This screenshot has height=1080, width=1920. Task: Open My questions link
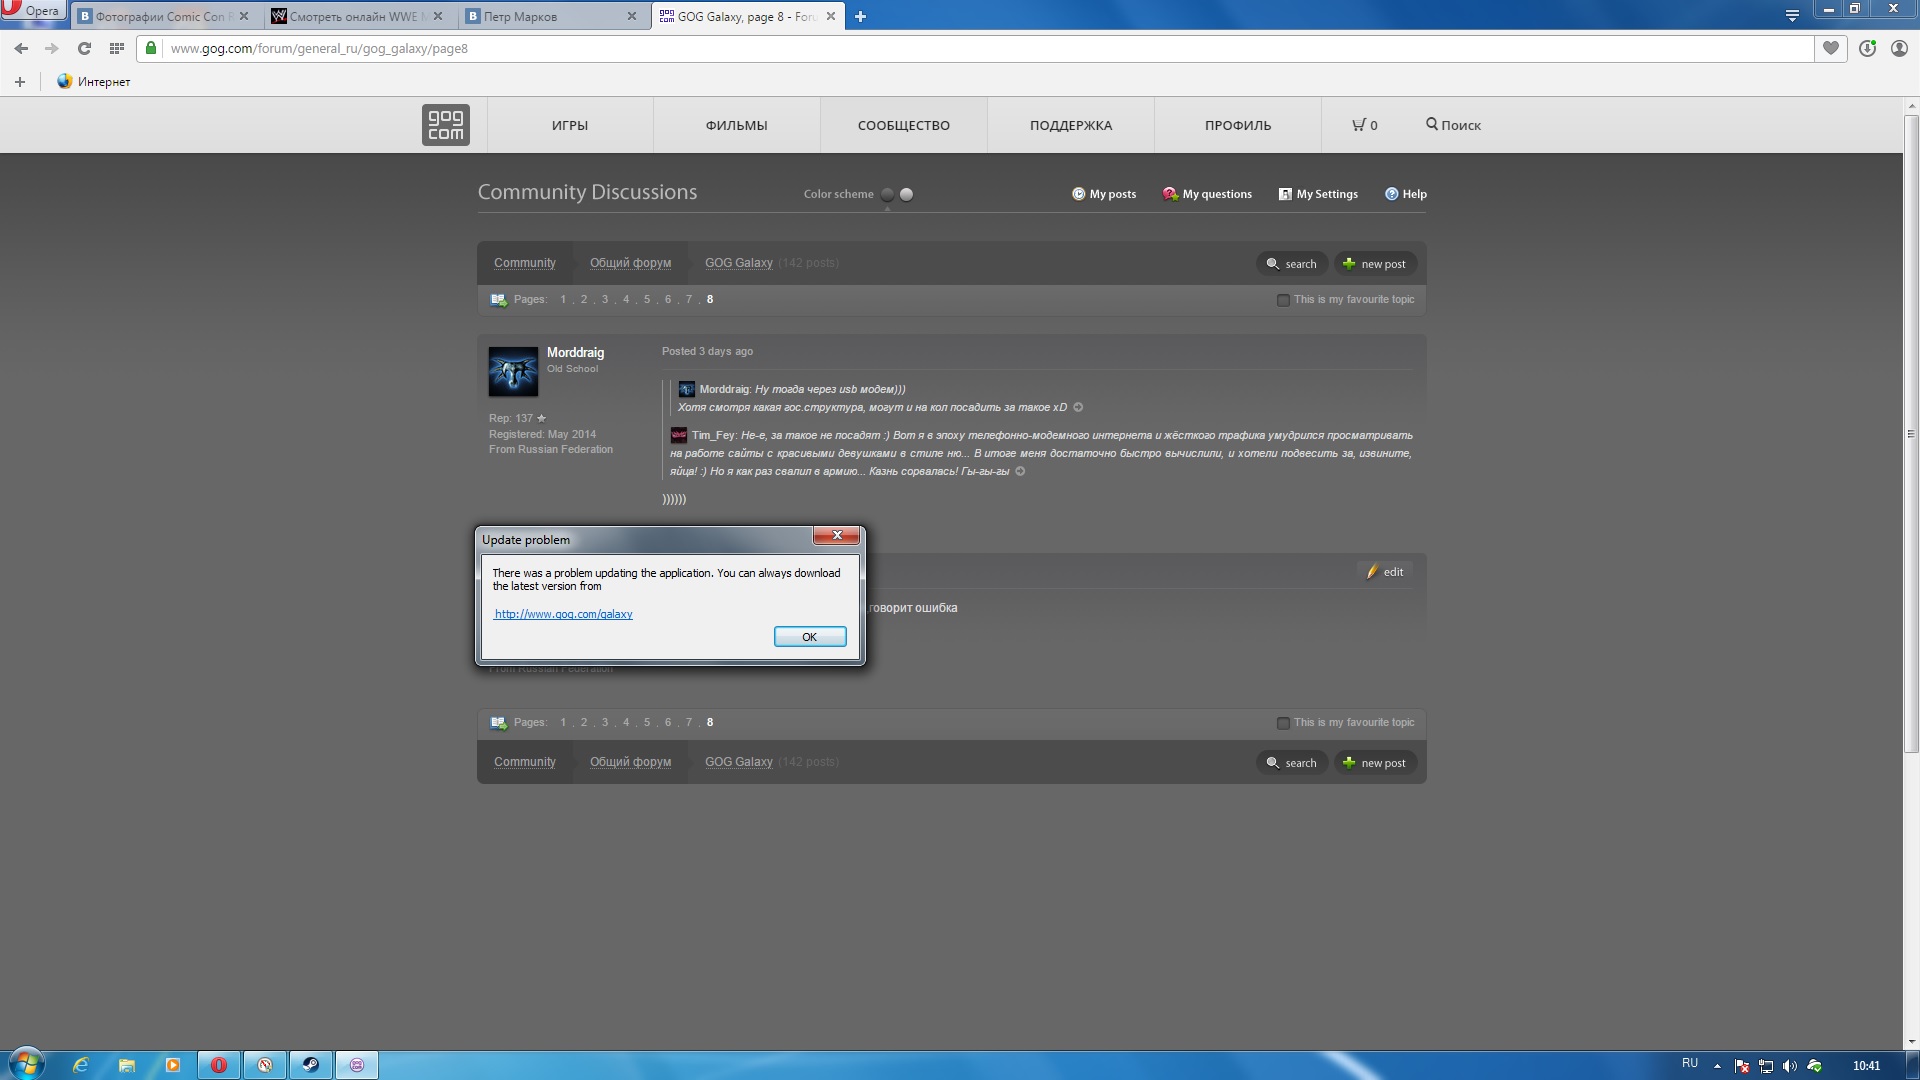(1207, 194)
